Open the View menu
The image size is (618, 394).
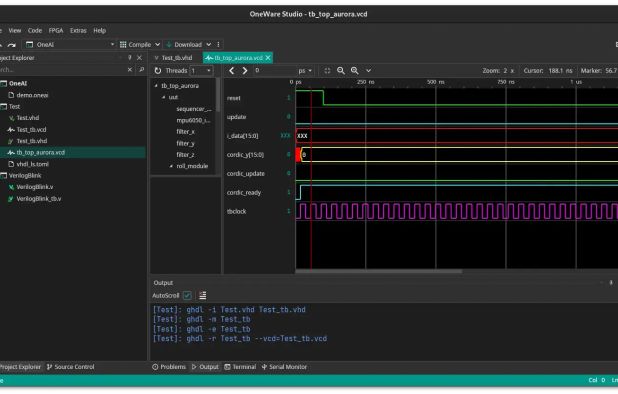(15, 30)
